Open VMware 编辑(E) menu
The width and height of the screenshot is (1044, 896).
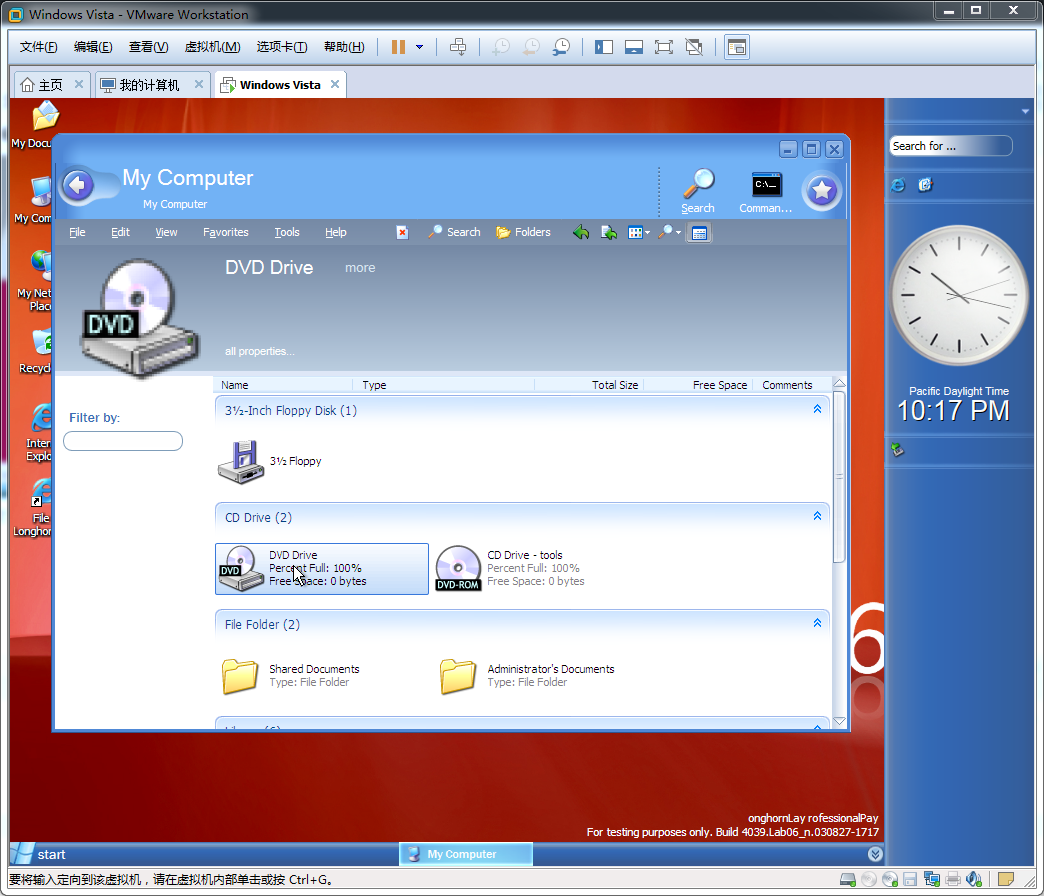coord(93,47)
